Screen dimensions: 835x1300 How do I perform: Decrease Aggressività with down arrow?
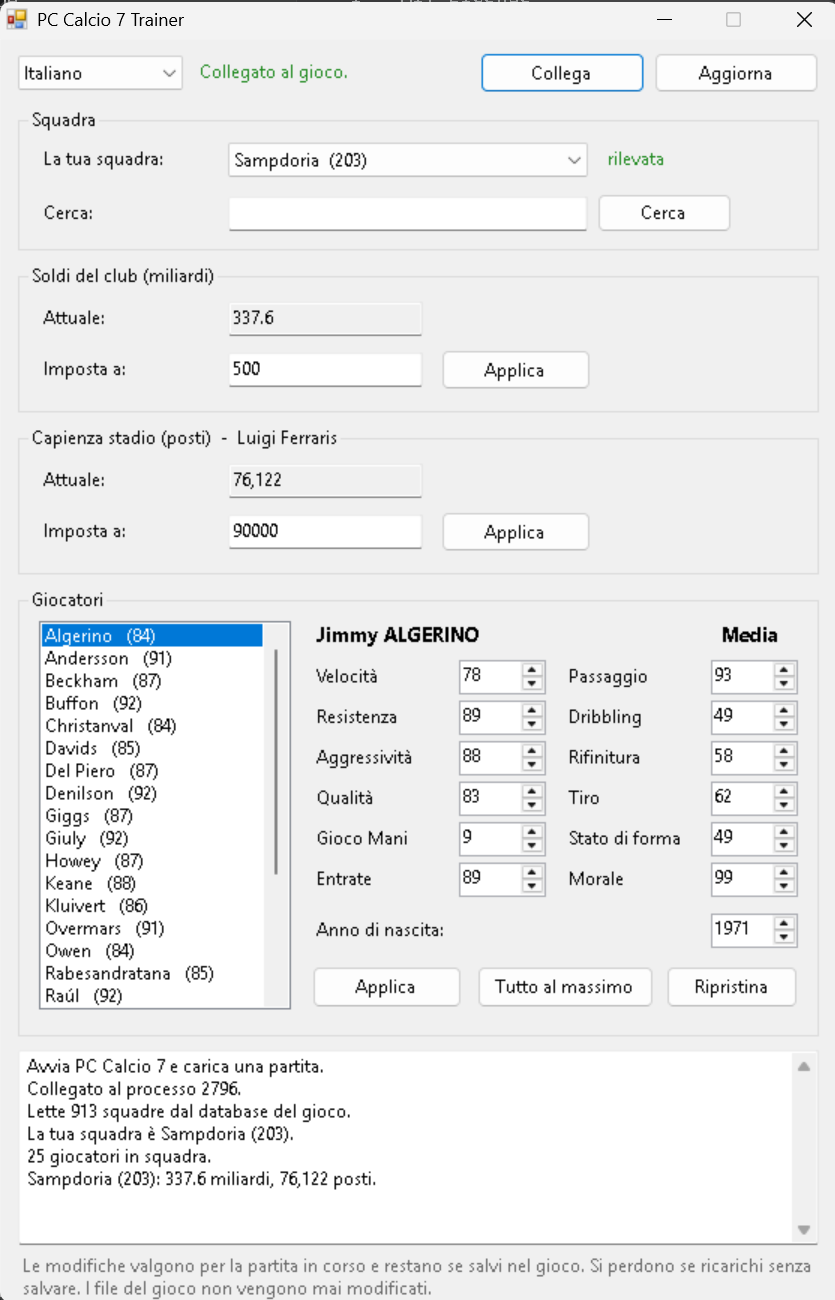(x=533, y=765)
